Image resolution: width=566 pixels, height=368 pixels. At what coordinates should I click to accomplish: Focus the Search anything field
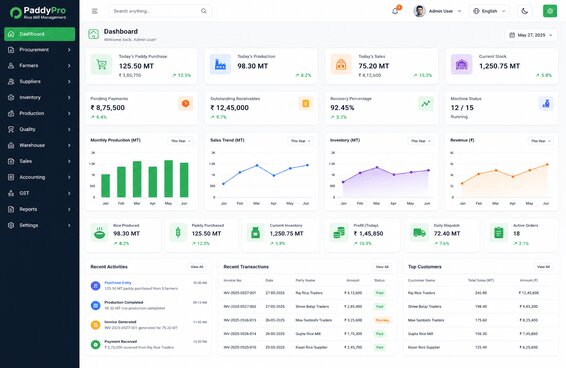click(160, 11)
